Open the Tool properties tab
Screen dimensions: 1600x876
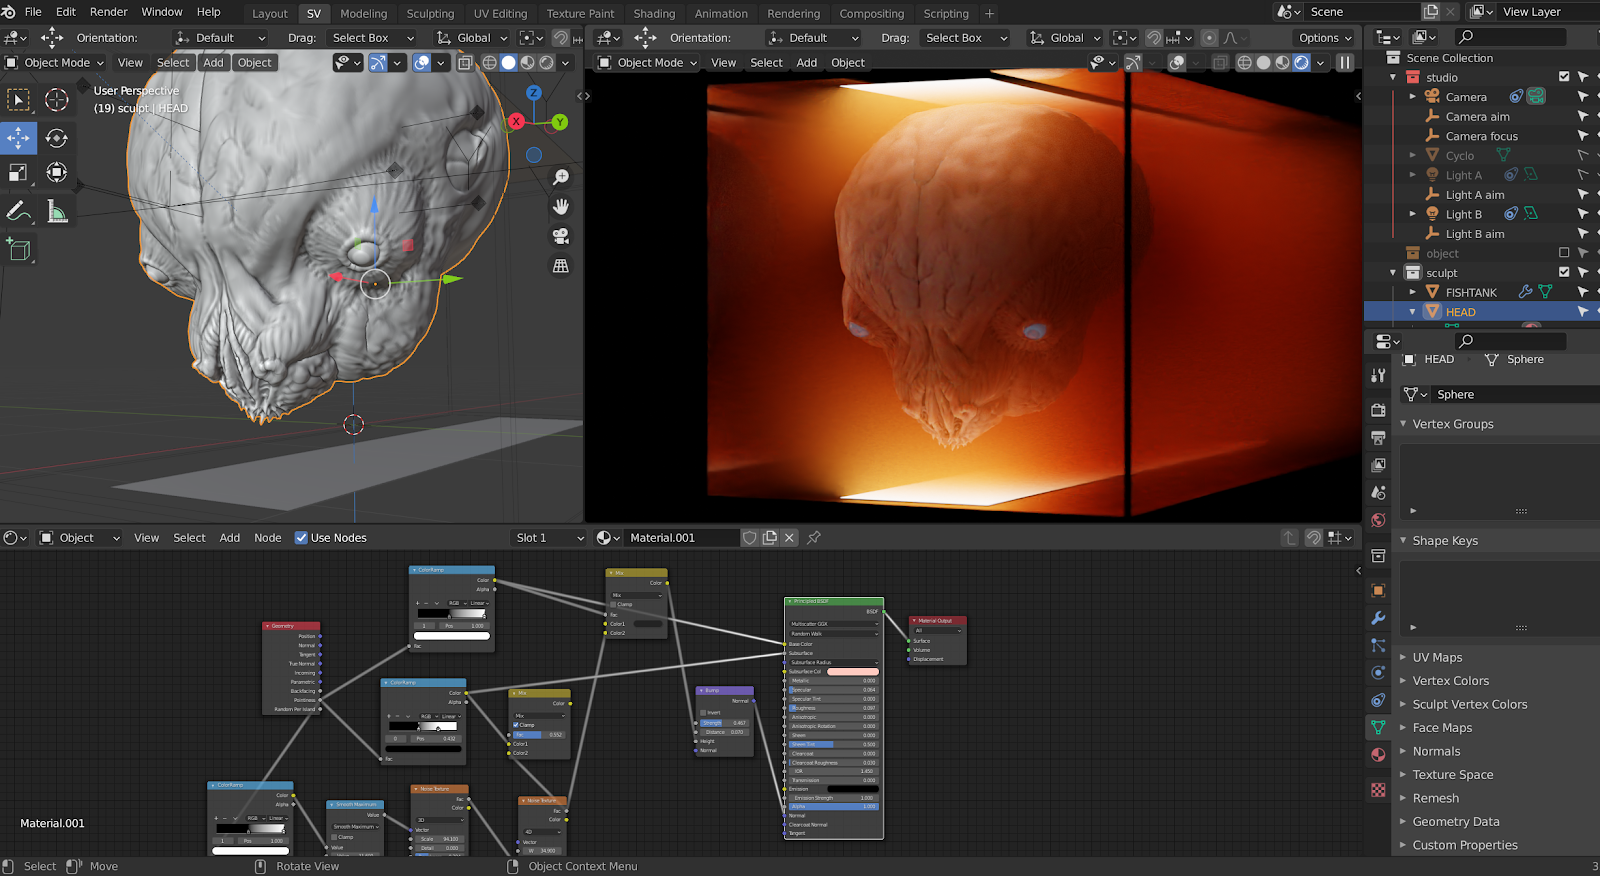pos(1378,375)
